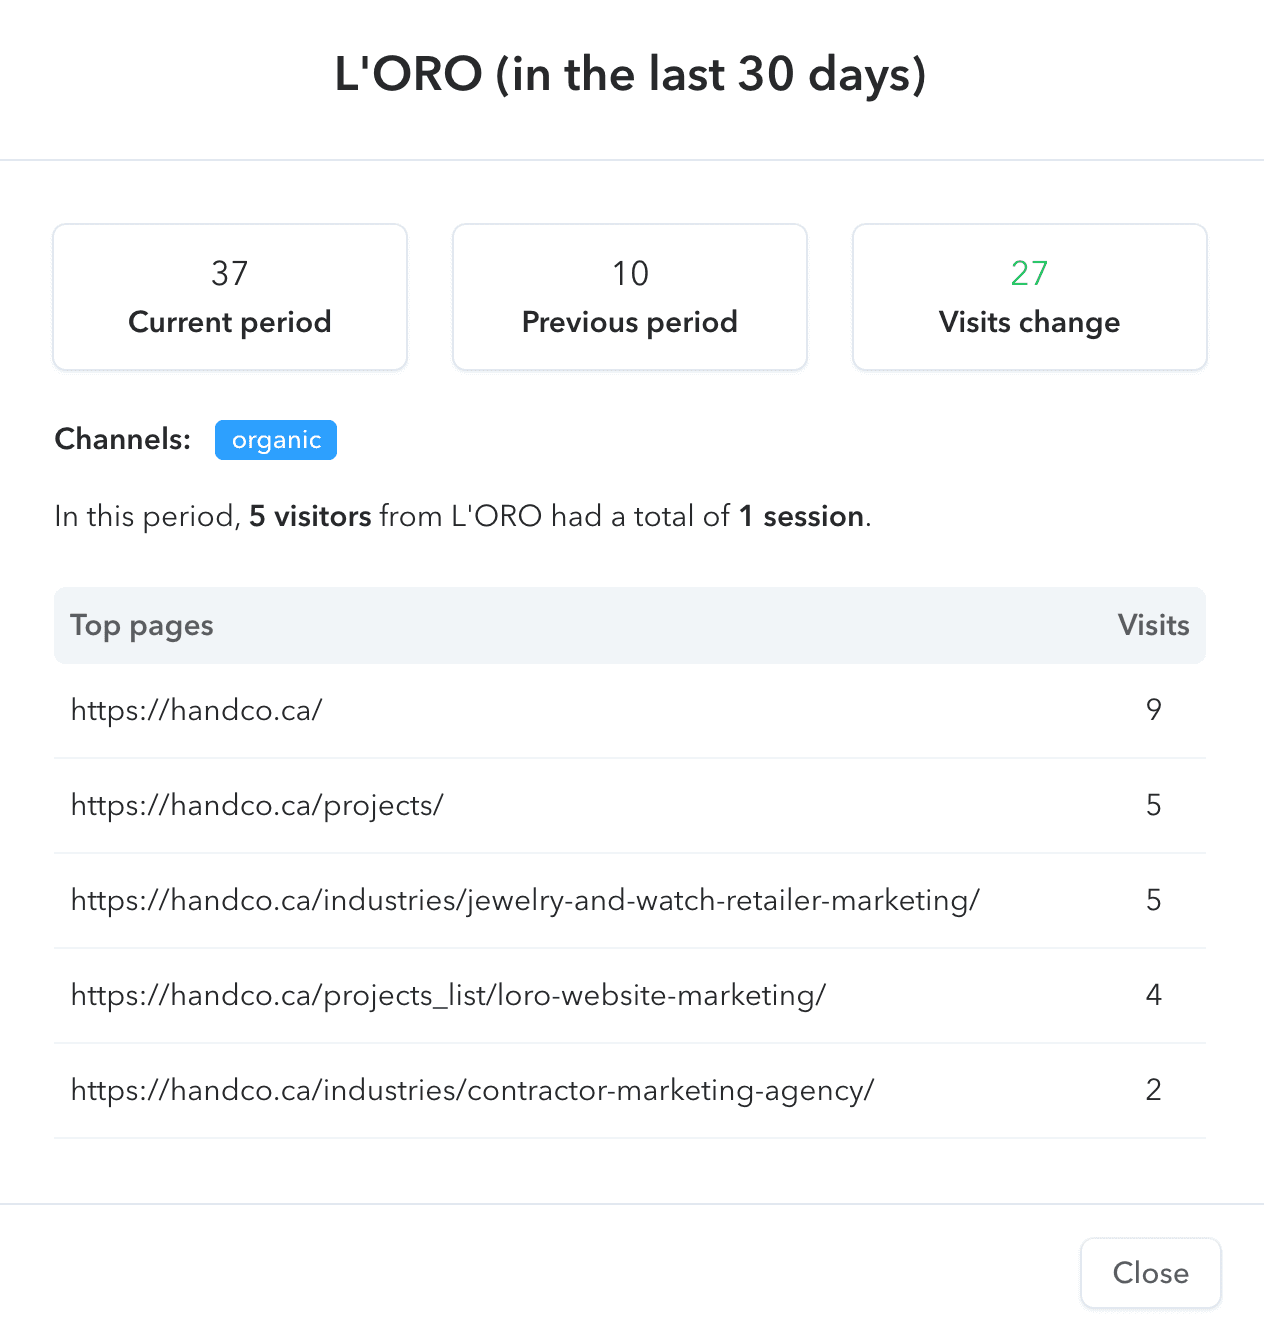This screenshot has height=1330, width=1264.
Task: Open the handco.ca/projects/ page link
Action: click(257, 805)
